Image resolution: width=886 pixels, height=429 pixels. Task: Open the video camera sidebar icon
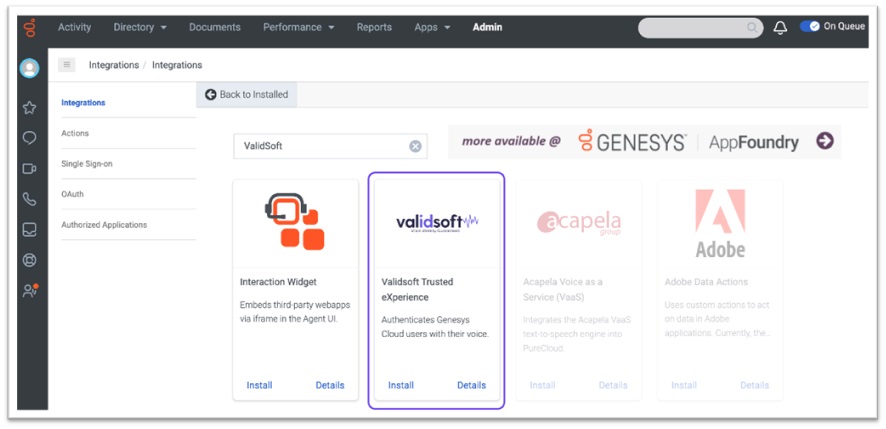tap(30, 169)
